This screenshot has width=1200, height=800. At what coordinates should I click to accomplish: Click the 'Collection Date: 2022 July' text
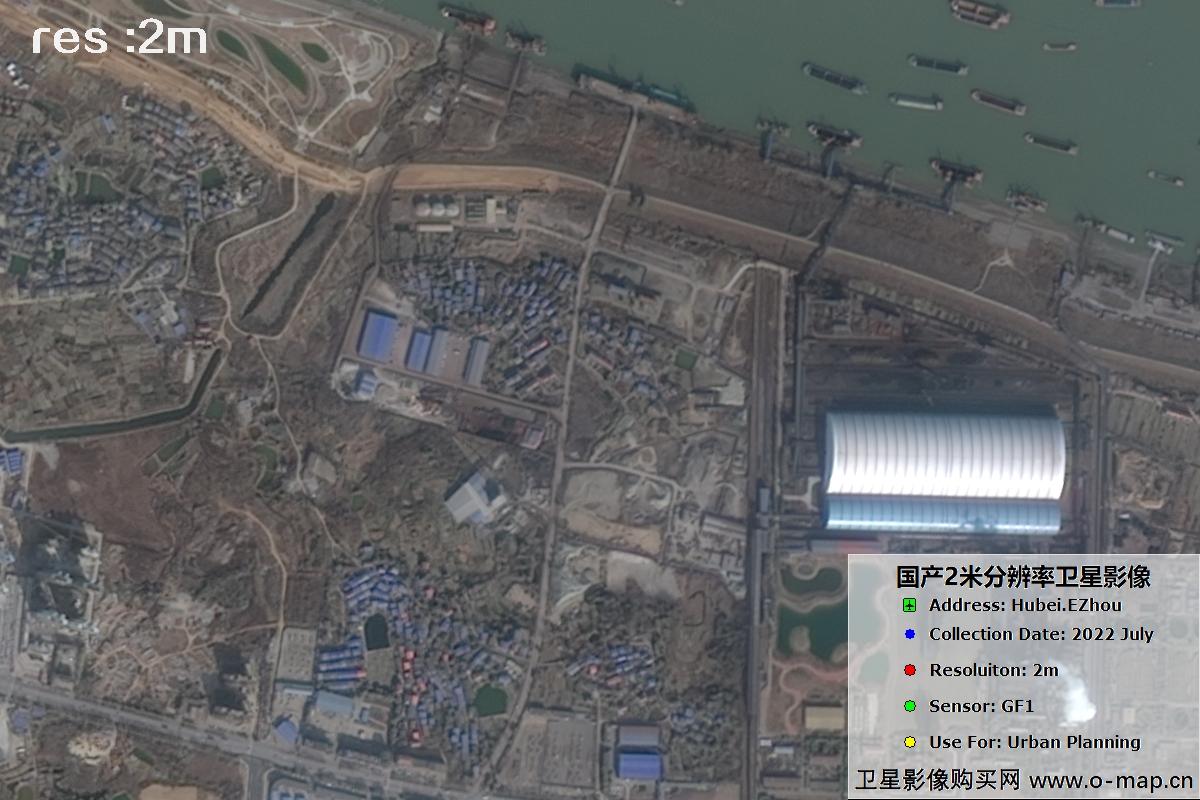1041,634
